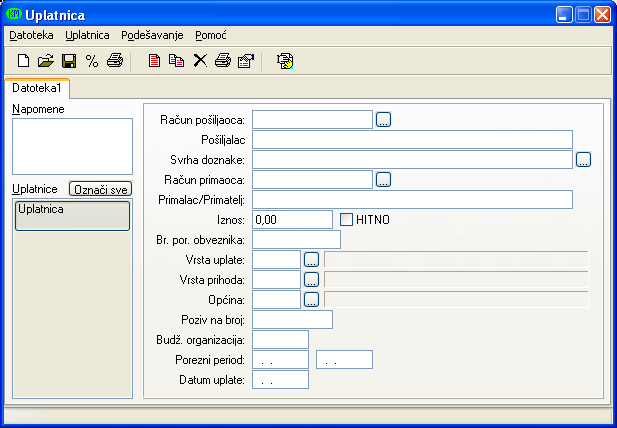Click the Napomene notes text area
The width and height of the screenshot is (617, 428).
tap(71, 146)
